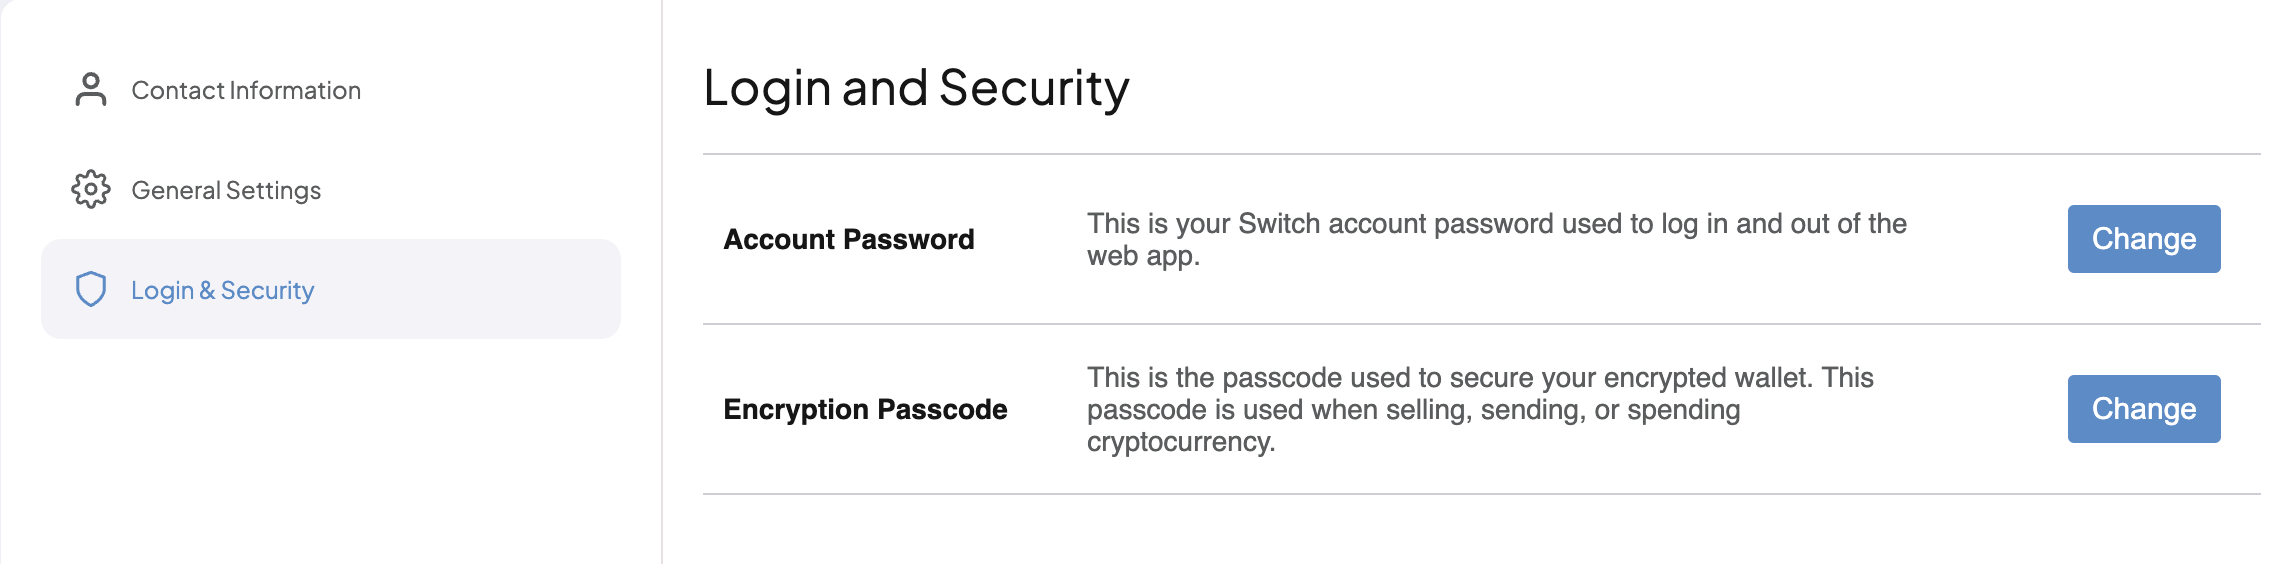
Task: Click the Switch account password description text
Action: pyautogui.click(x=1497, y=239)
